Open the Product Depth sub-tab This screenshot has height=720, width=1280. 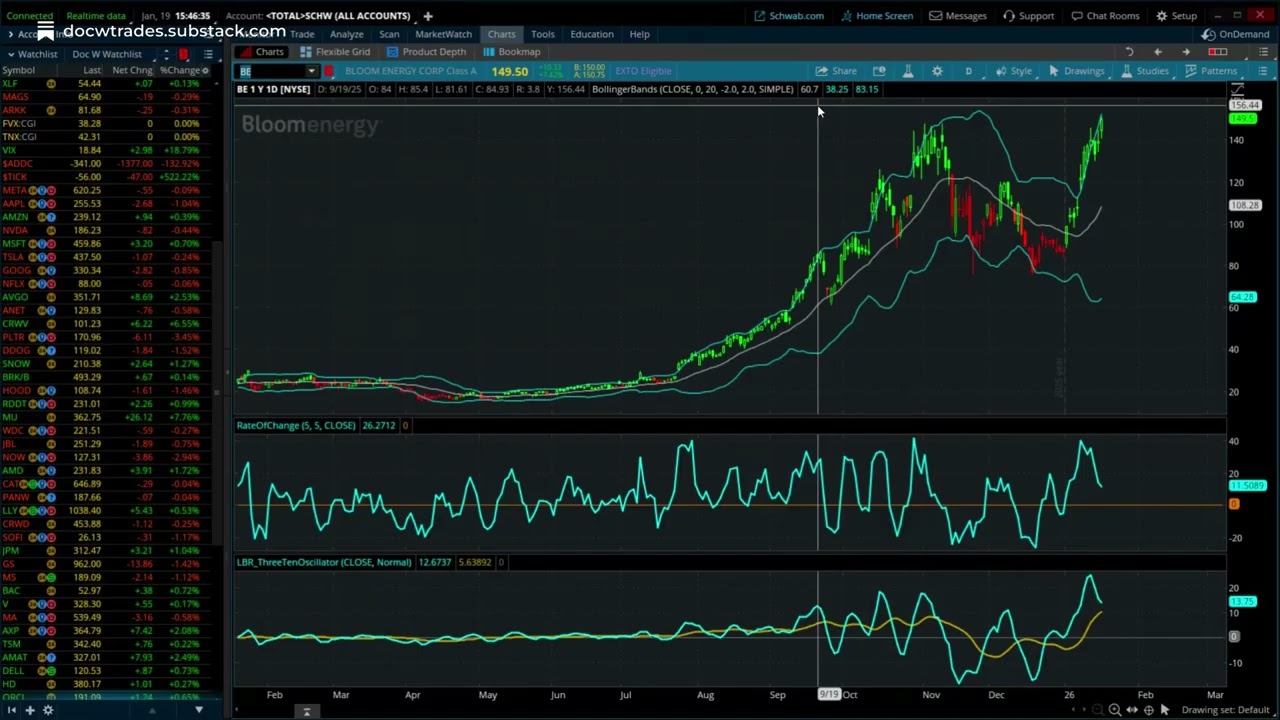426,52
